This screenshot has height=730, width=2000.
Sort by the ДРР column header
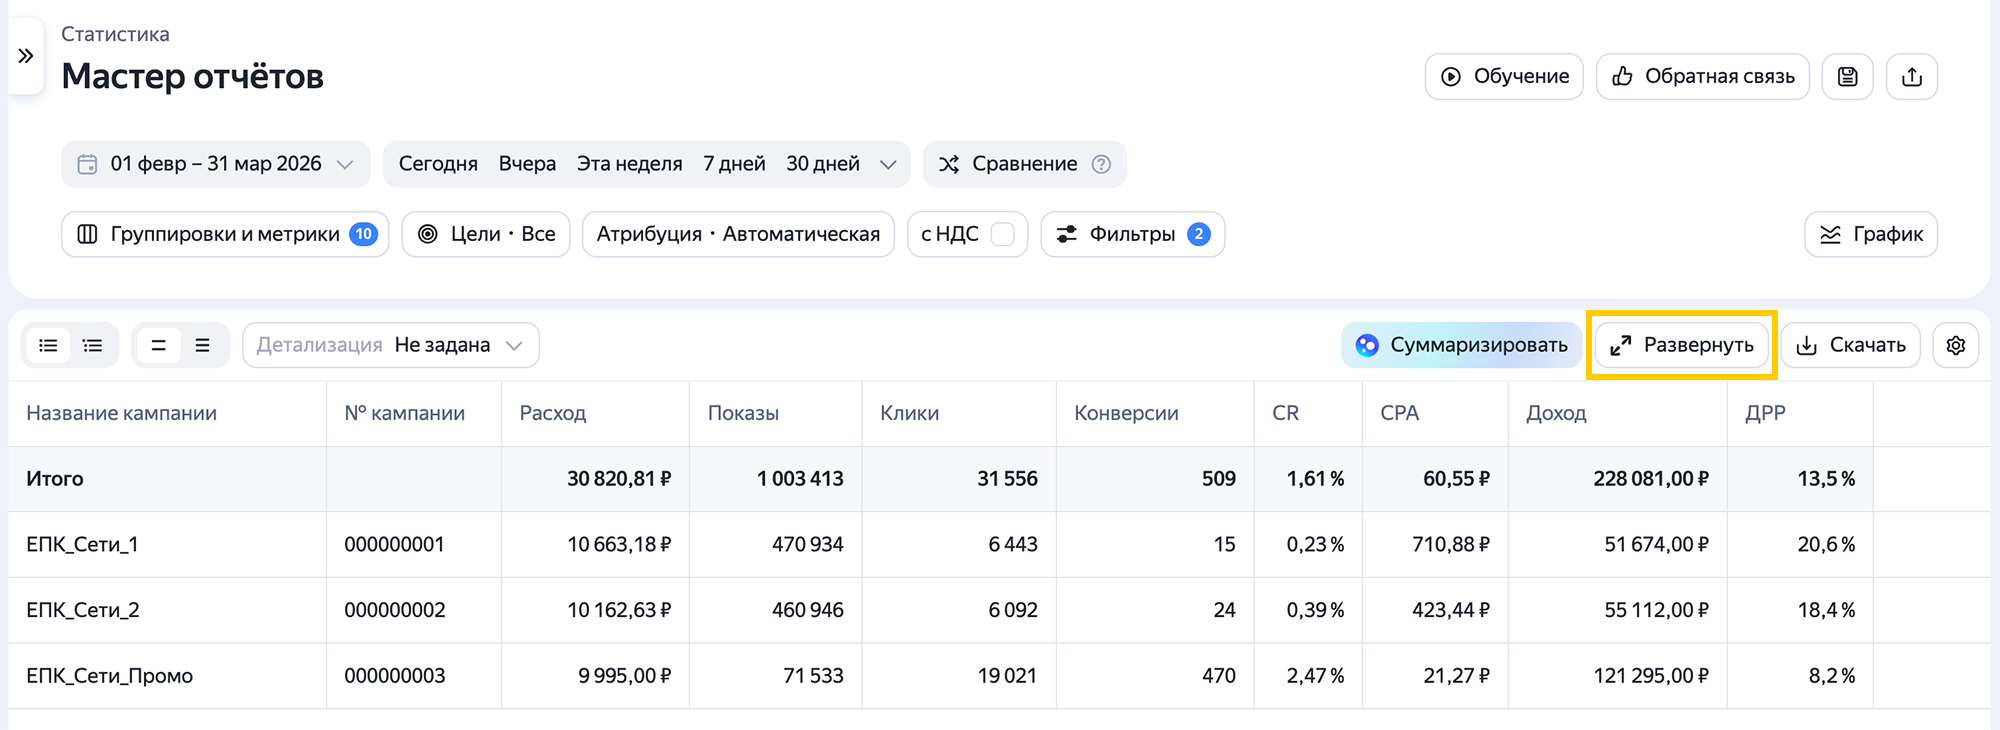pos(1765,413)
